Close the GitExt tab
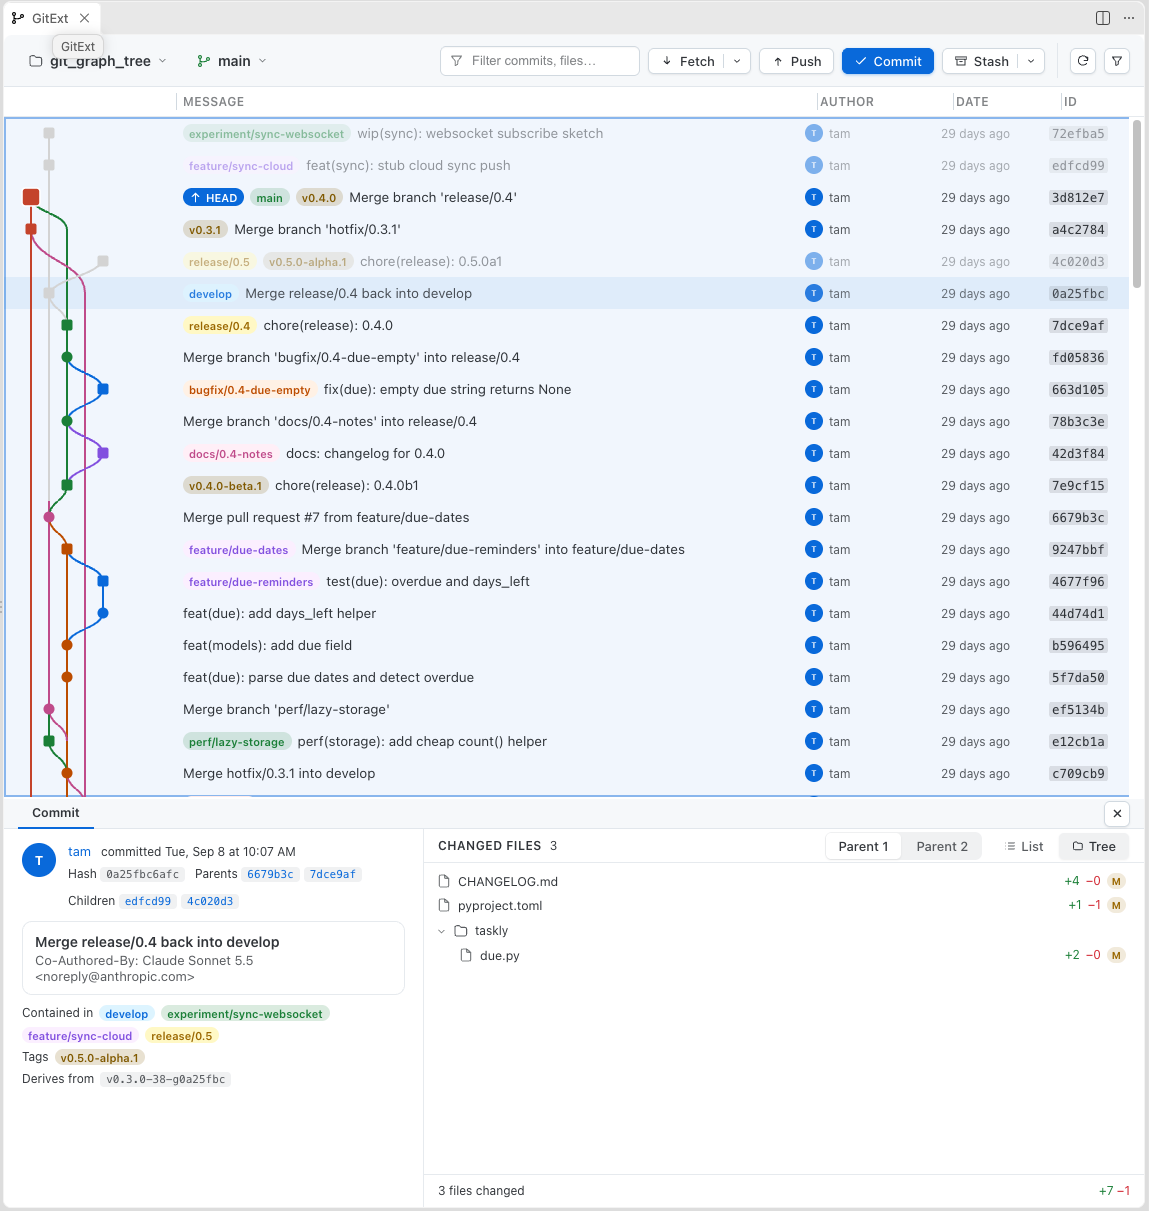This screenshot has width=1149, height=1211. [x=85, y=18]
